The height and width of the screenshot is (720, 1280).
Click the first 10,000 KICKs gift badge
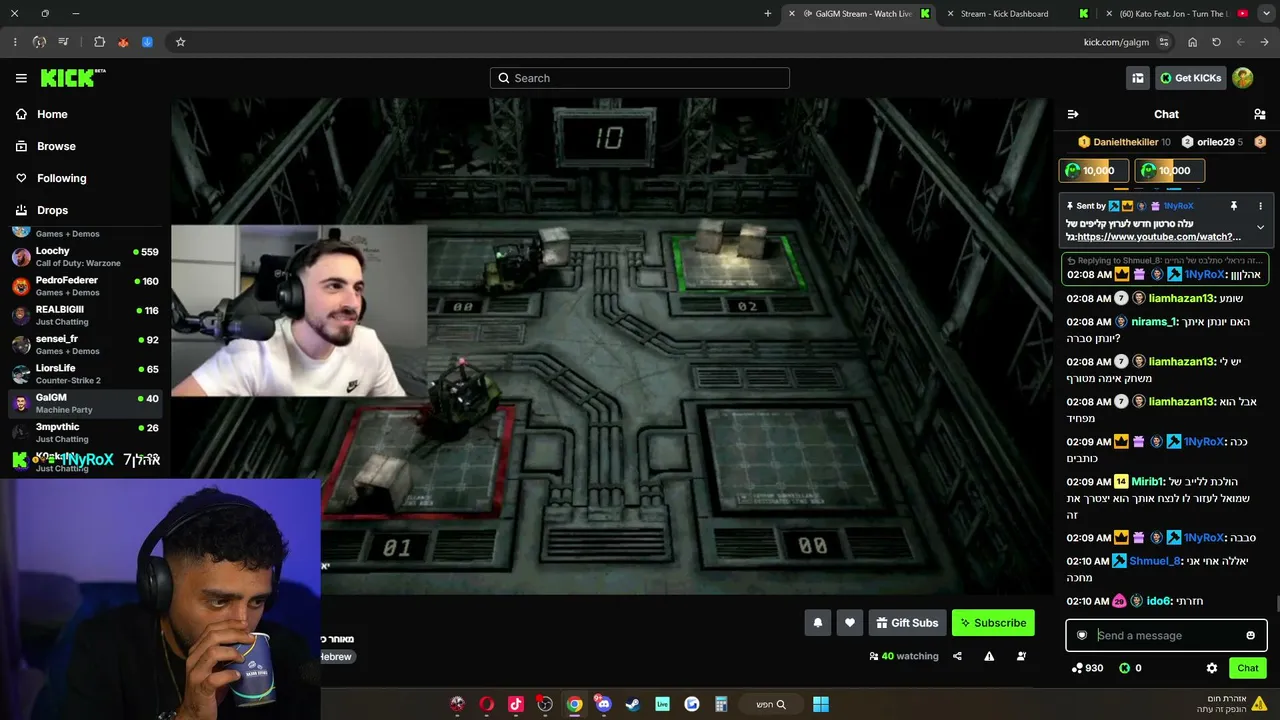[x=1094, y=171]
